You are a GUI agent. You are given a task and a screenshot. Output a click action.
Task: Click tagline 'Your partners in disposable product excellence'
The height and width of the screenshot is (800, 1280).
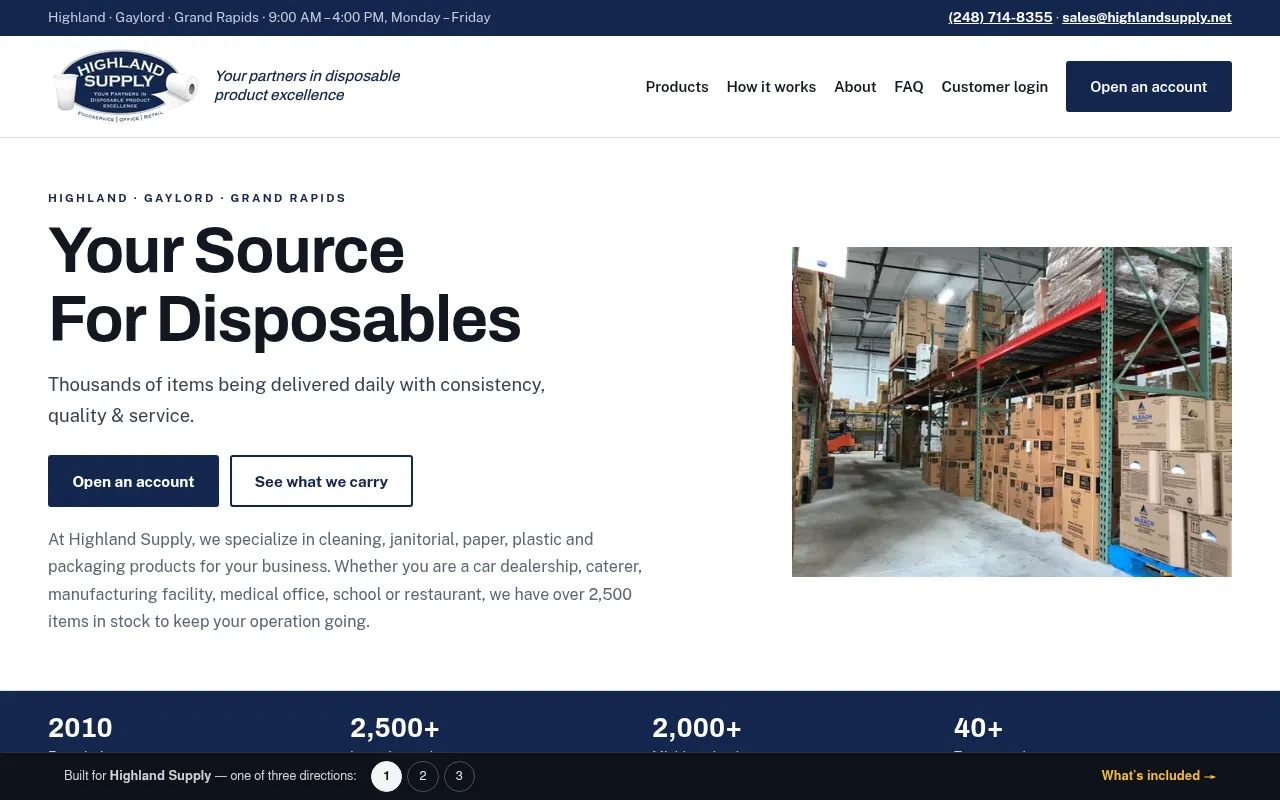point(307,86)
